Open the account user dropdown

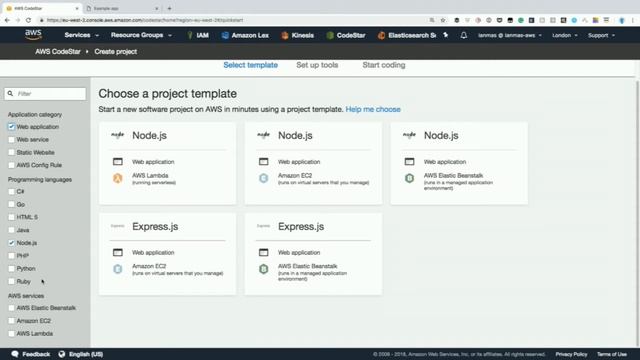(x=510, y=36)
